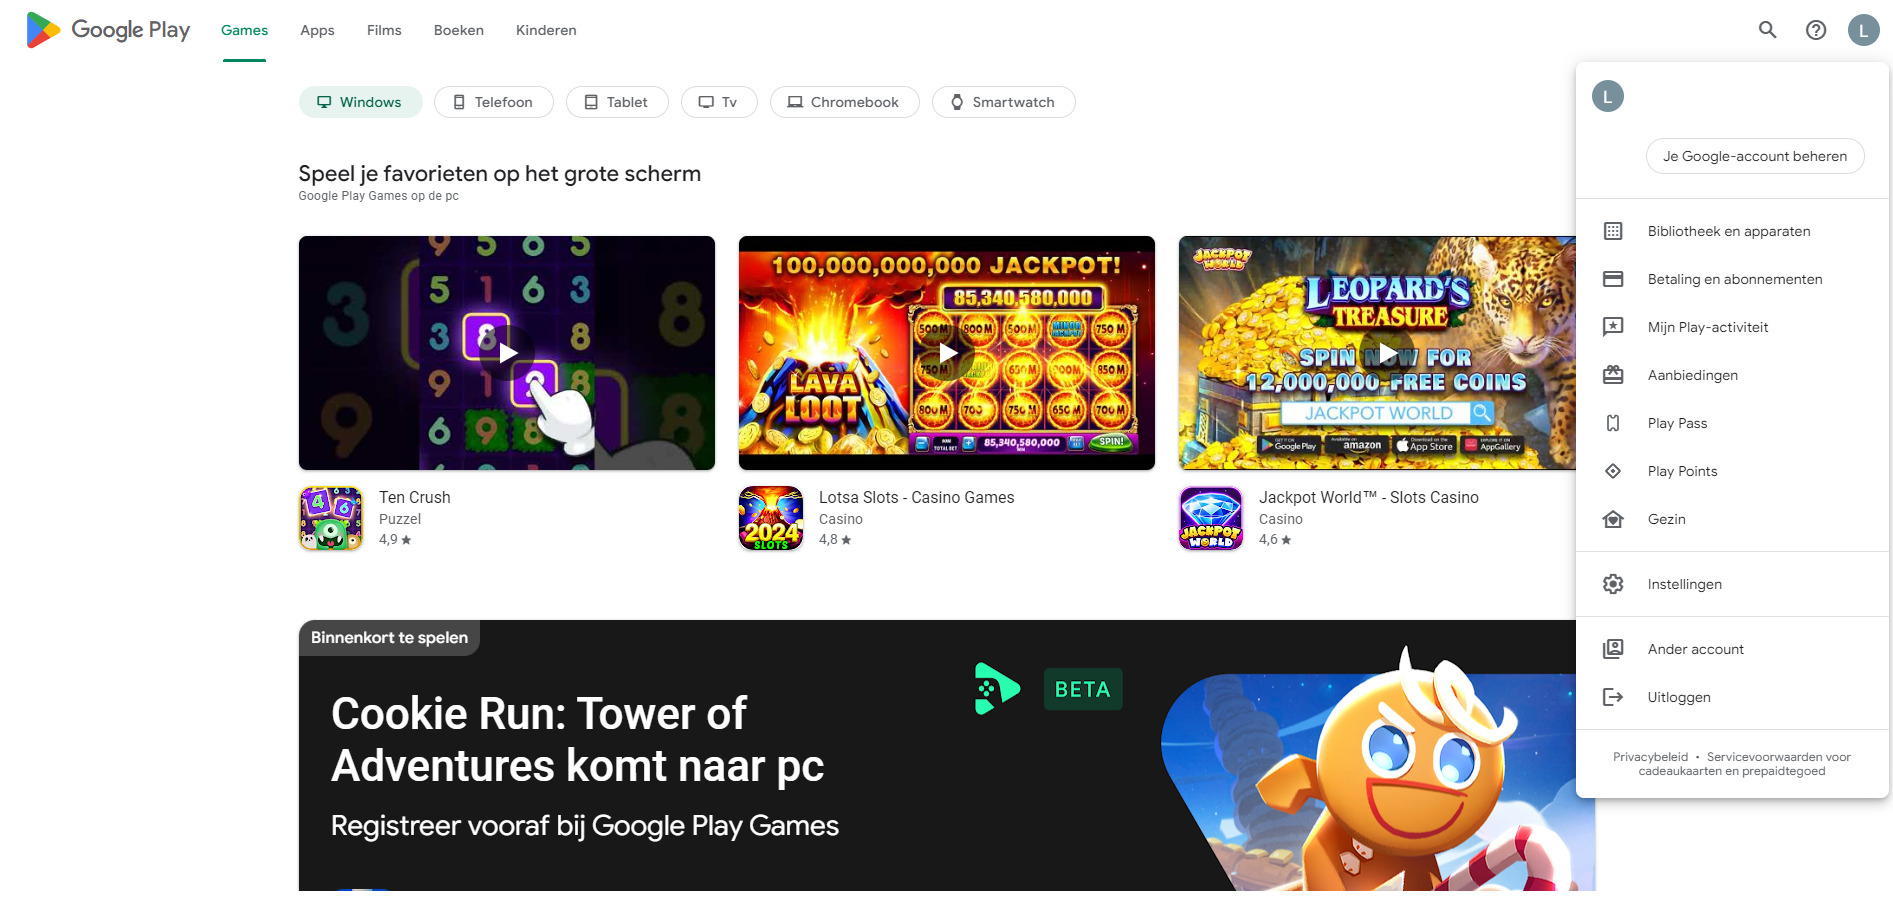The width and height of the screenshot is (1893, 897).
Task: Open Gezin menu item
Action: tap(1732, 519)
